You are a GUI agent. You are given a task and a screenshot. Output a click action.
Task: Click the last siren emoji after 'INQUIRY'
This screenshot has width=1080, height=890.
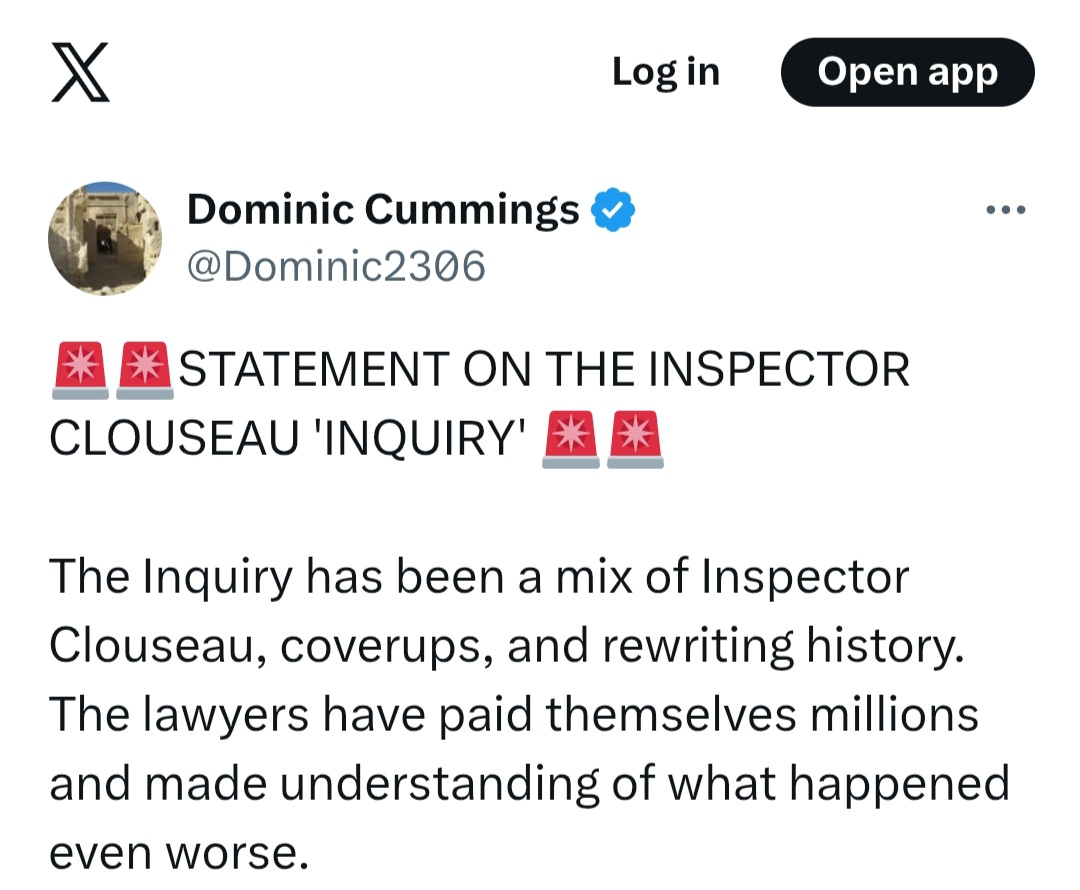(635, 439)
